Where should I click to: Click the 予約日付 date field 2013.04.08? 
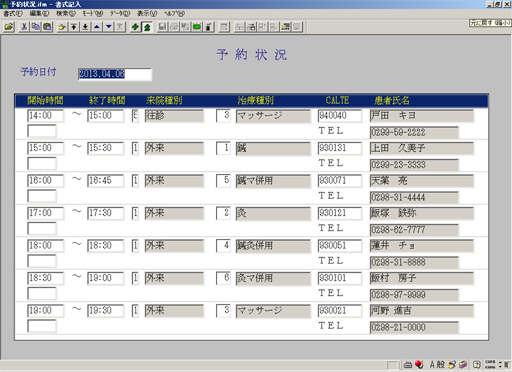(x=115, y=74)
